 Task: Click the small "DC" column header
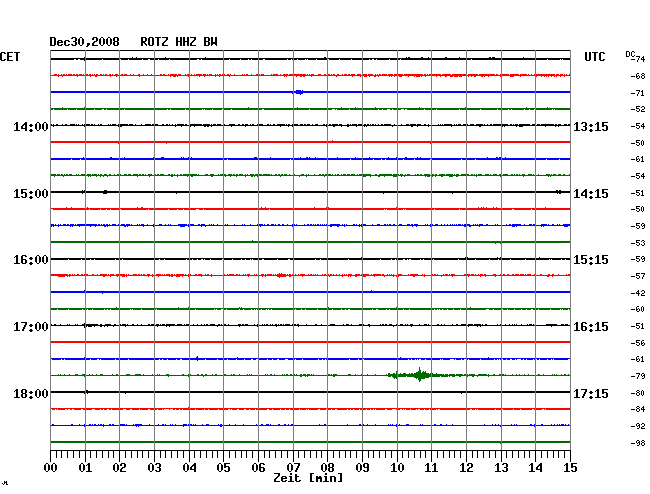pyautogui.click(x=630, y=54)
